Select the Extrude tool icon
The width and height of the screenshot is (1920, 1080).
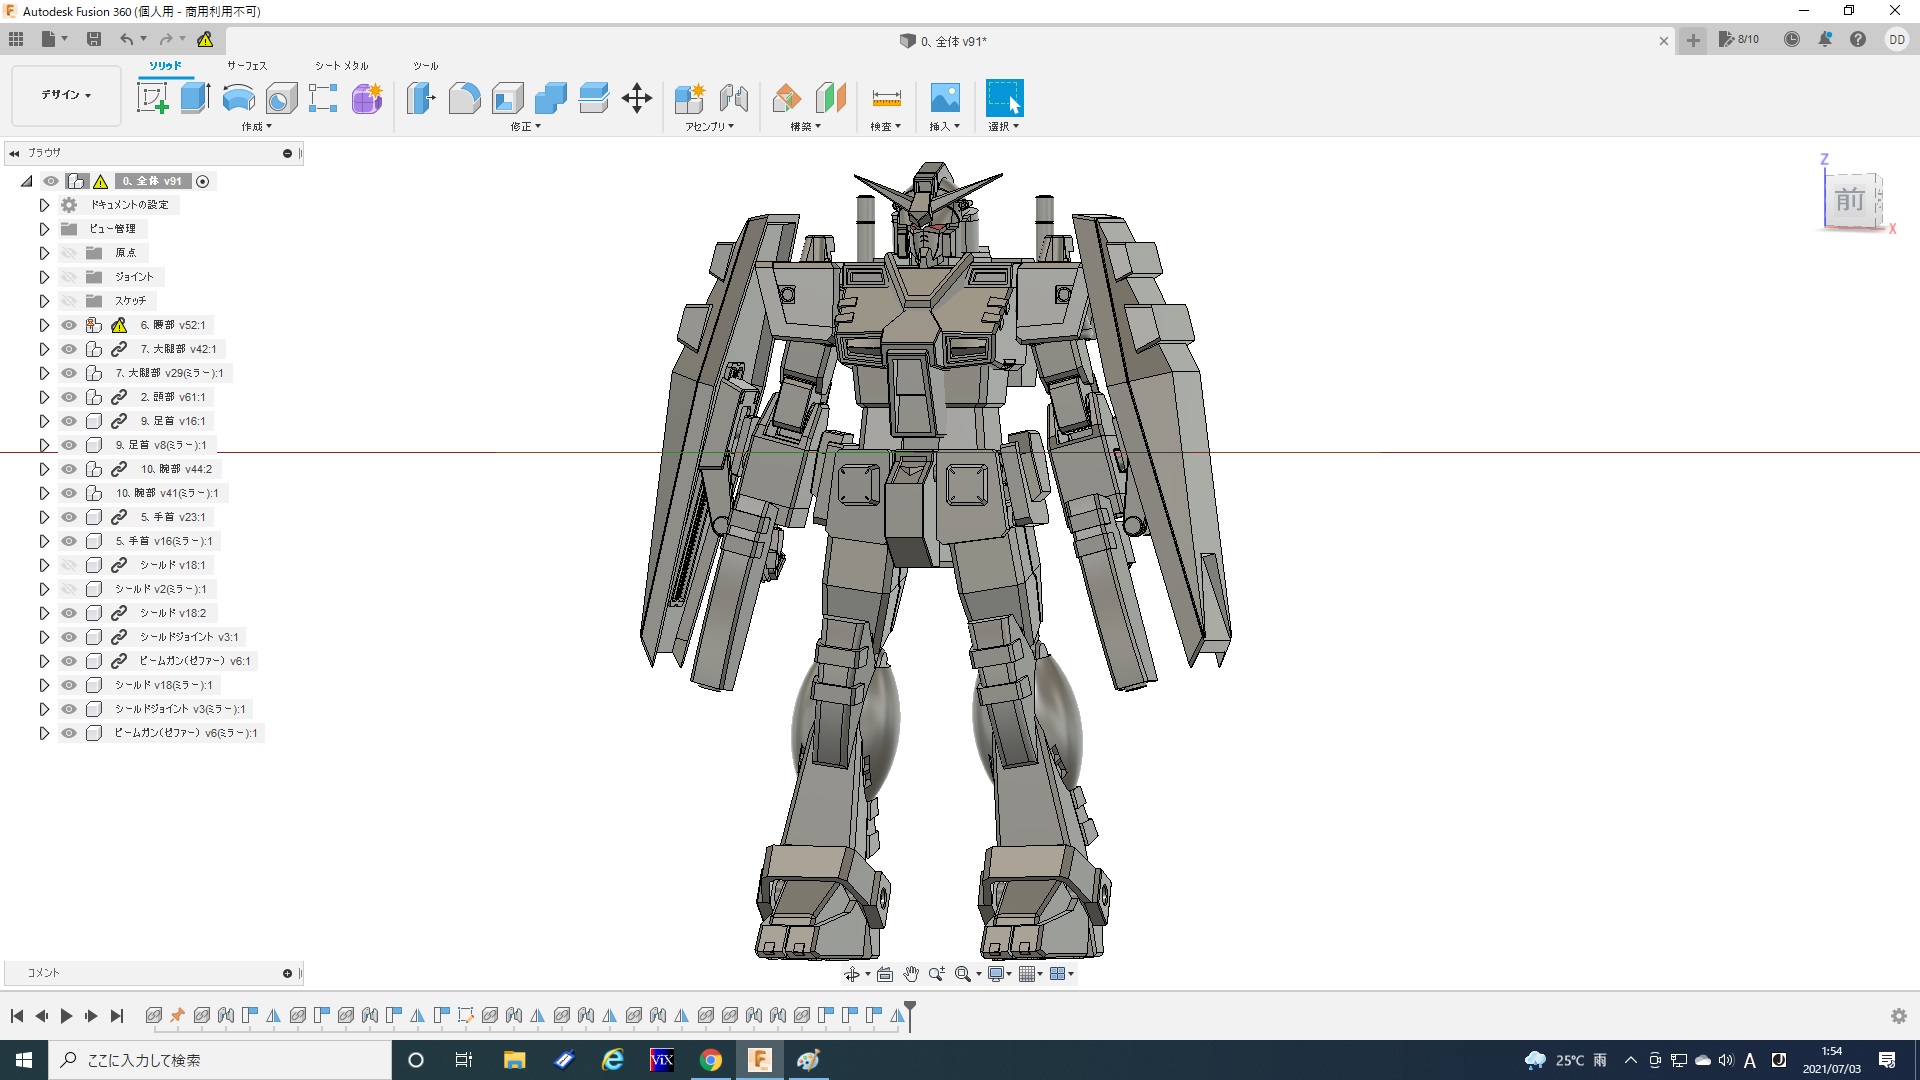click(x=195, y=98)
